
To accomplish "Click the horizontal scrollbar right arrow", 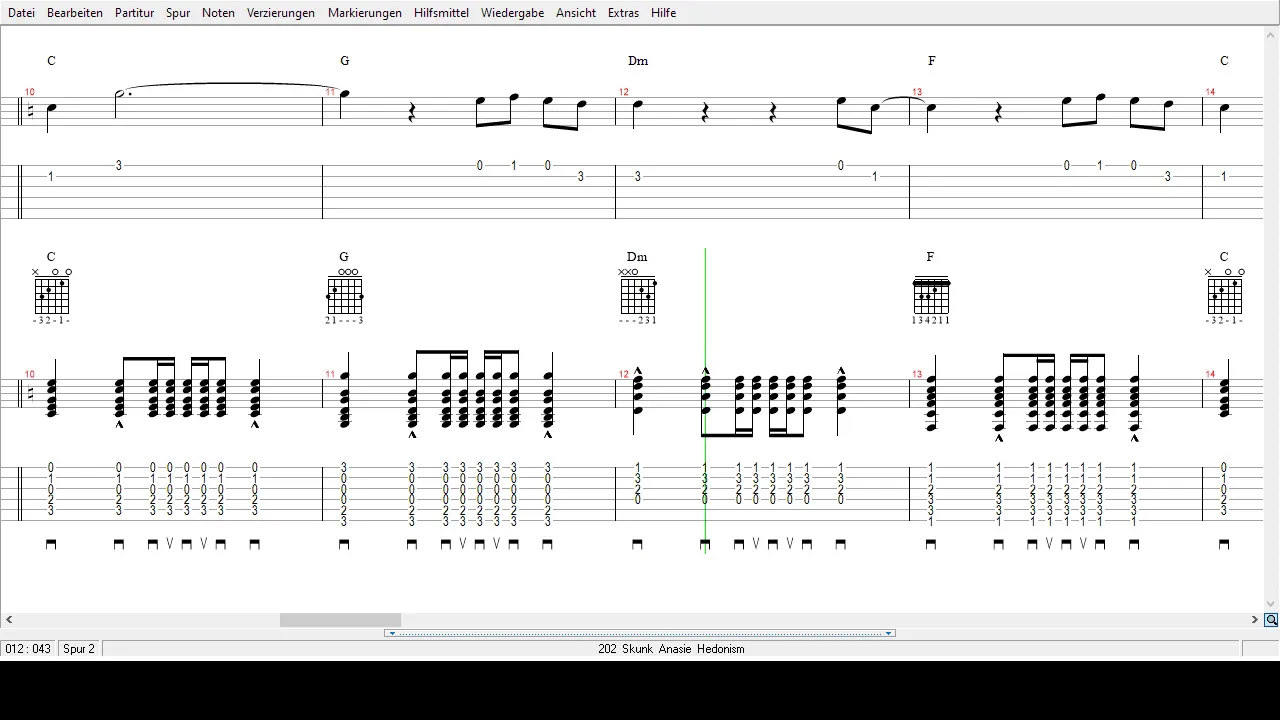I will point(1255,620).
